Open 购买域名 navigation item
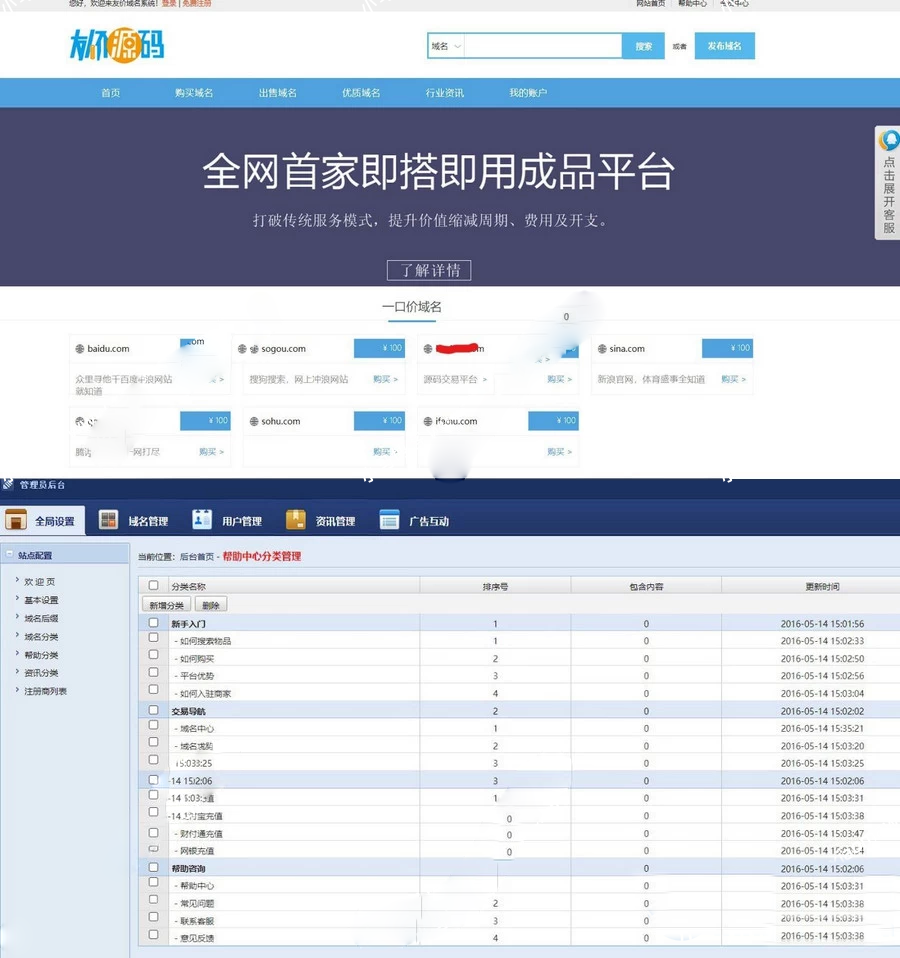This screenshot has width=900, height=958. 194,93
